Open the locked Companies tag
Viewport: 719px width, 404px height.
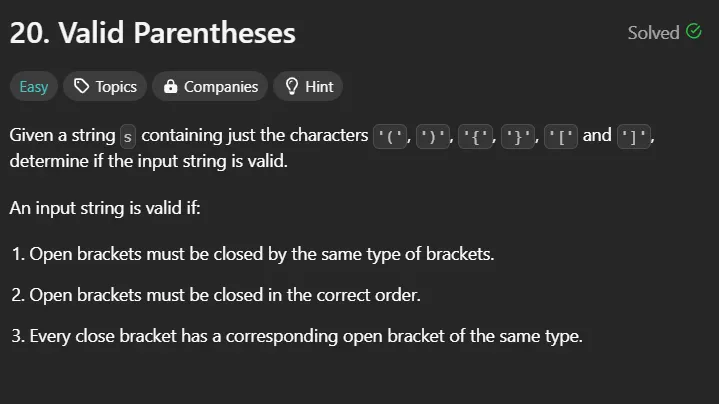coord(210,86)
